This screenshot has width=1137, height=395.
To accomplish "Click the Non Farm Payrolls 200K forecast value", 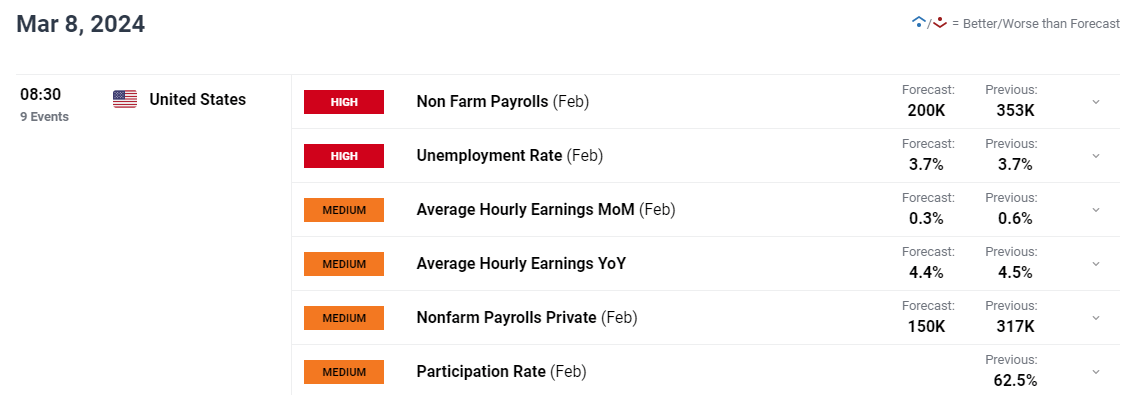I will coord(927,111).
